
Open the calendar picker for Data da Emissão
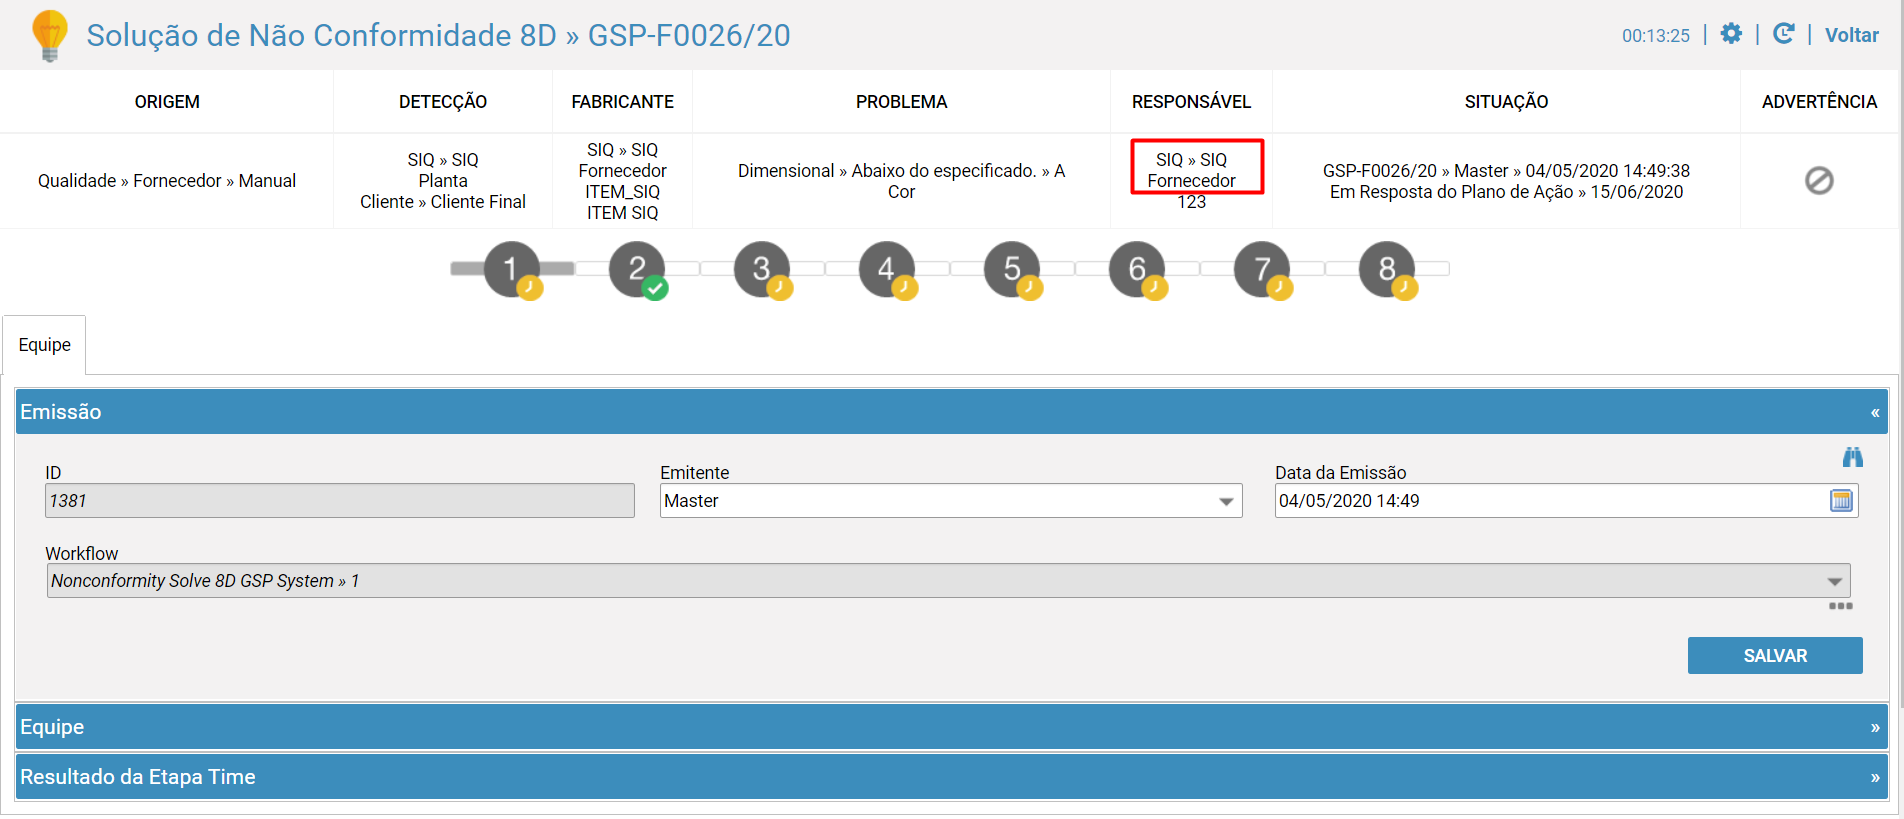click(1841, 501)
